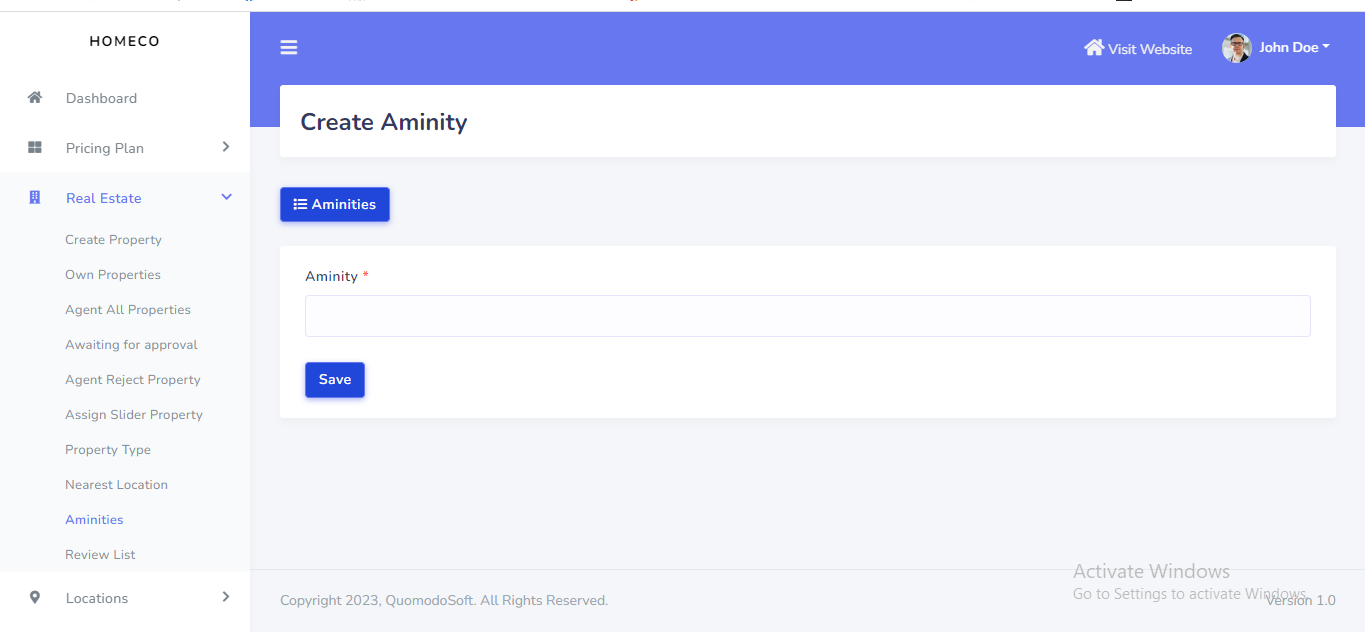This screenshot has height=632, width=1365.
Task: Toggle the hamburger sidebar menu icon
Action: coord(289,48)
